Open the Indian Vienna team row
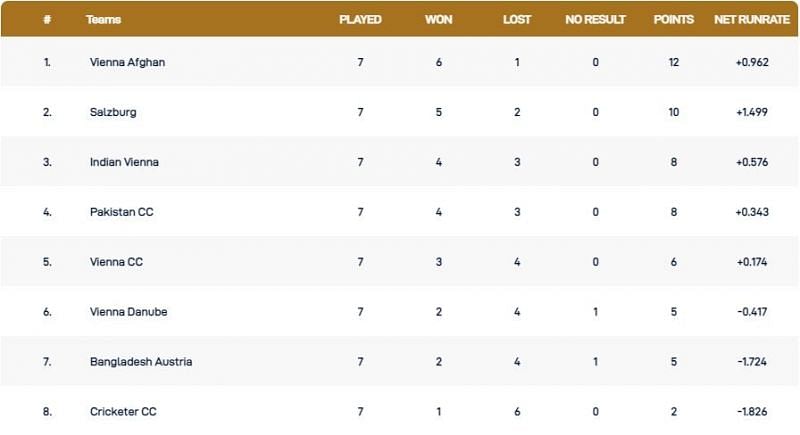This screenshot has width=800, height=435. click(123, 162)
